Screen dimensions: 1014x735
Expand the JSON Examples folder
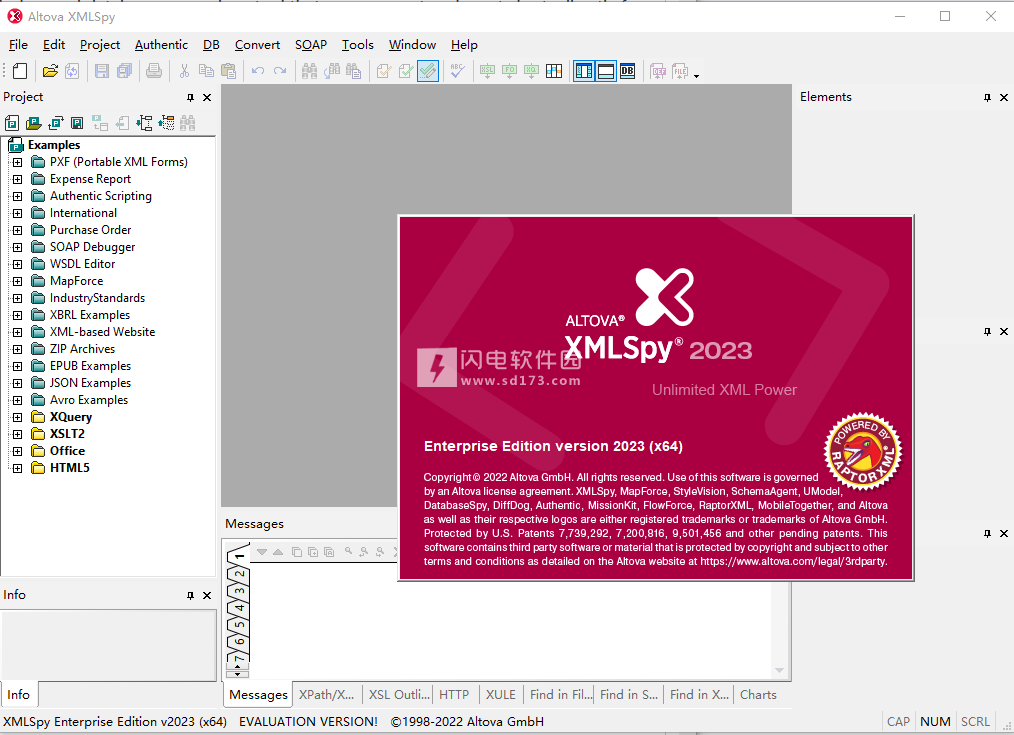(17, 383)
